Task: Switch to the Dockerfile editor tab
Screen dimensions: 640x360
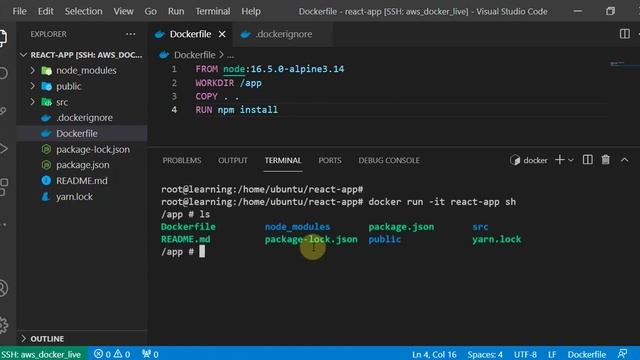Action: (190, 34)
